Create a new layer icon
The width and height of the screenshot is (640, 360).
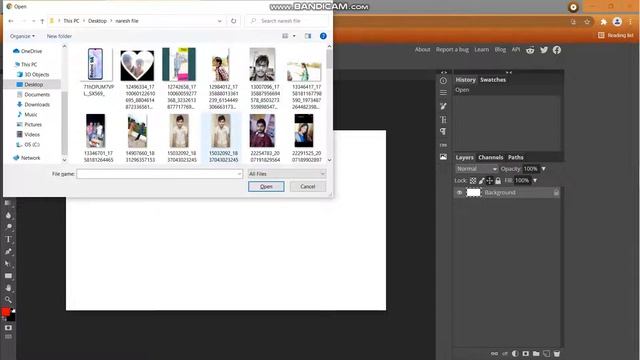pyautogui.click(x=547, y=353)
